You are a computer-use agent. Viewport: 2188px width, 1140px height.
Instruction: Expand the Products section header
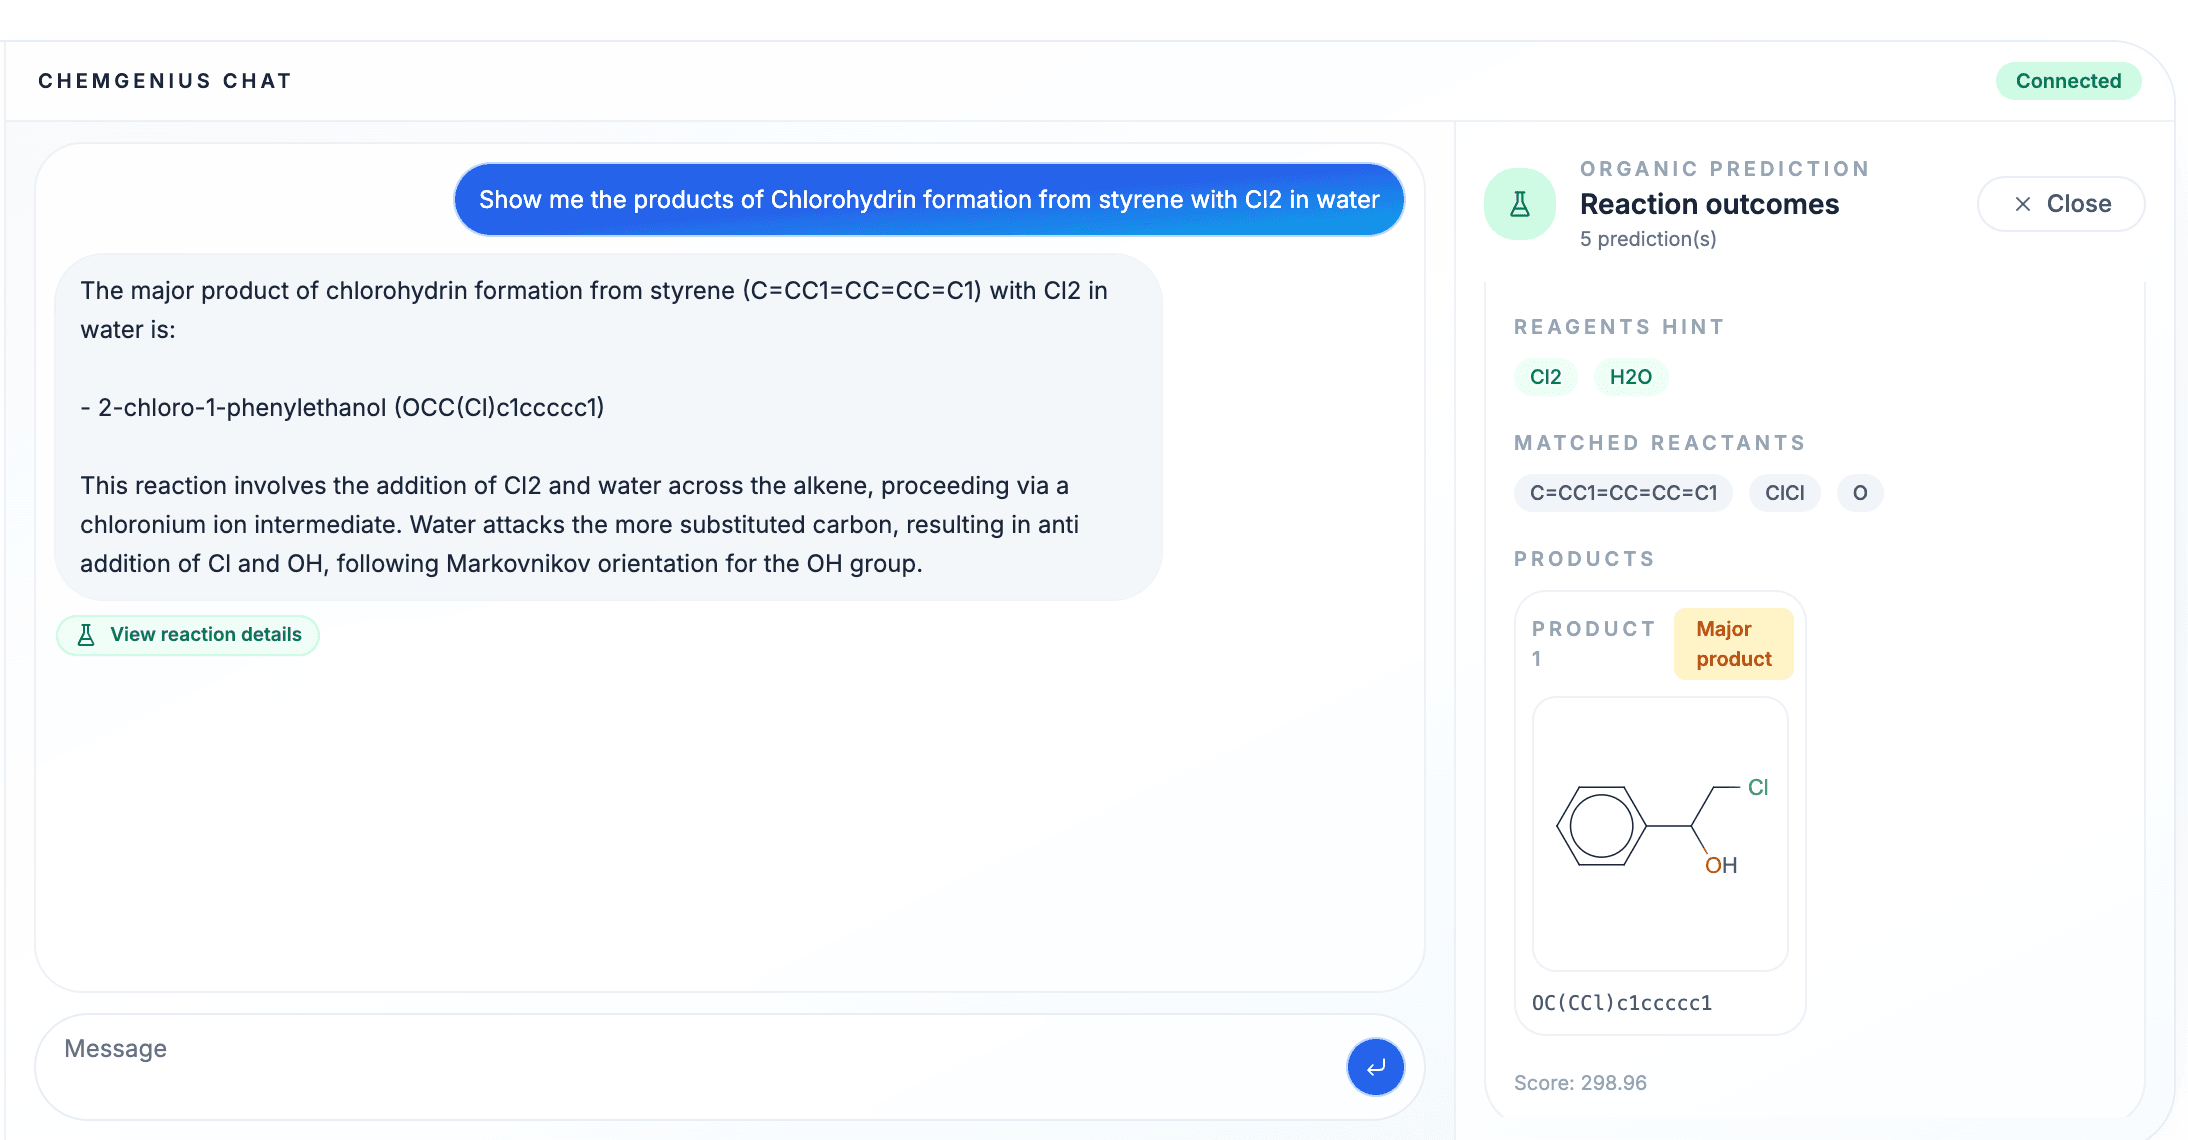tap(1585, 559)
